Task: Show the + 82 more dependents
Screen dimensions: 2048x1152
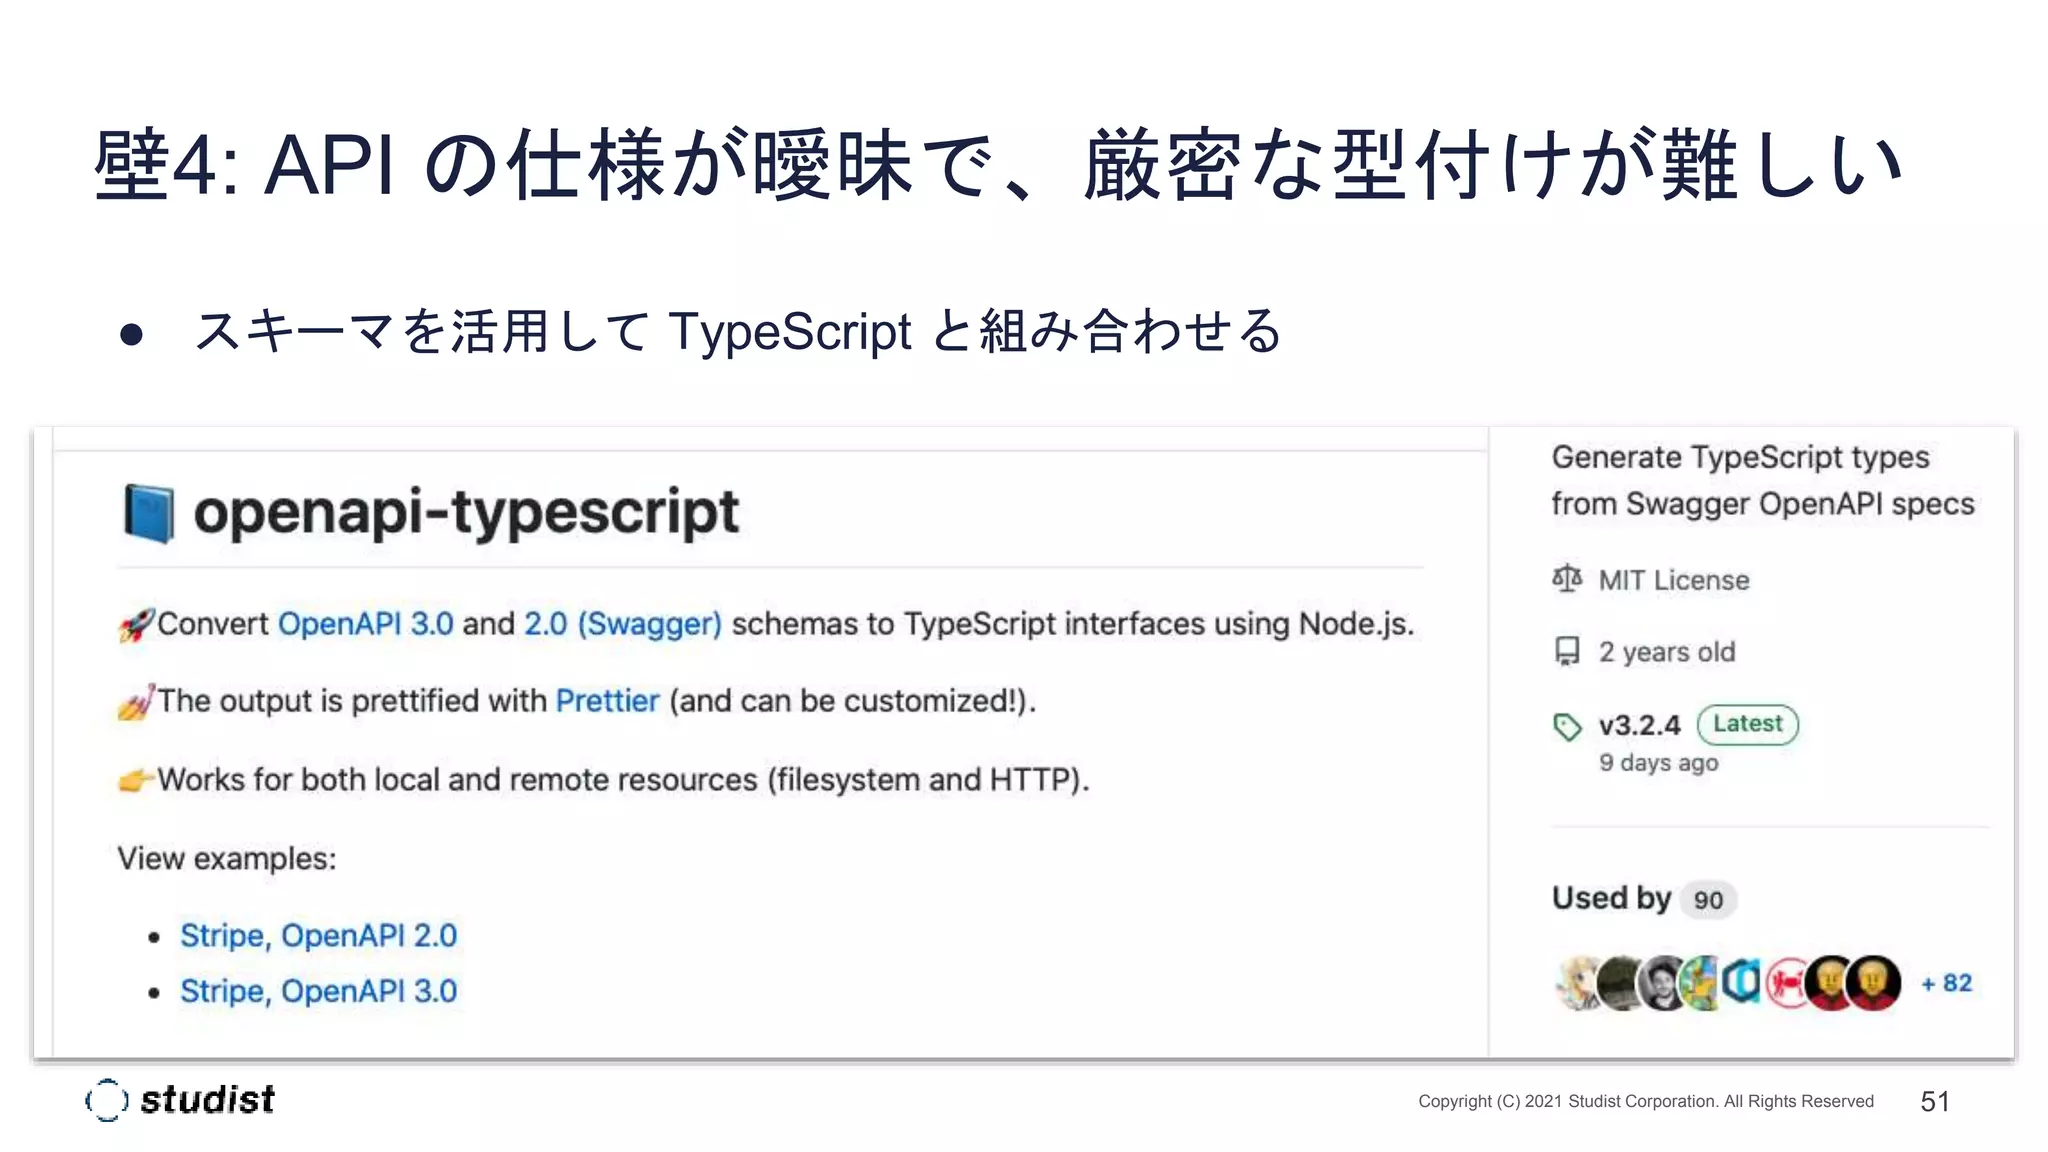Action: pos(1946,984)
